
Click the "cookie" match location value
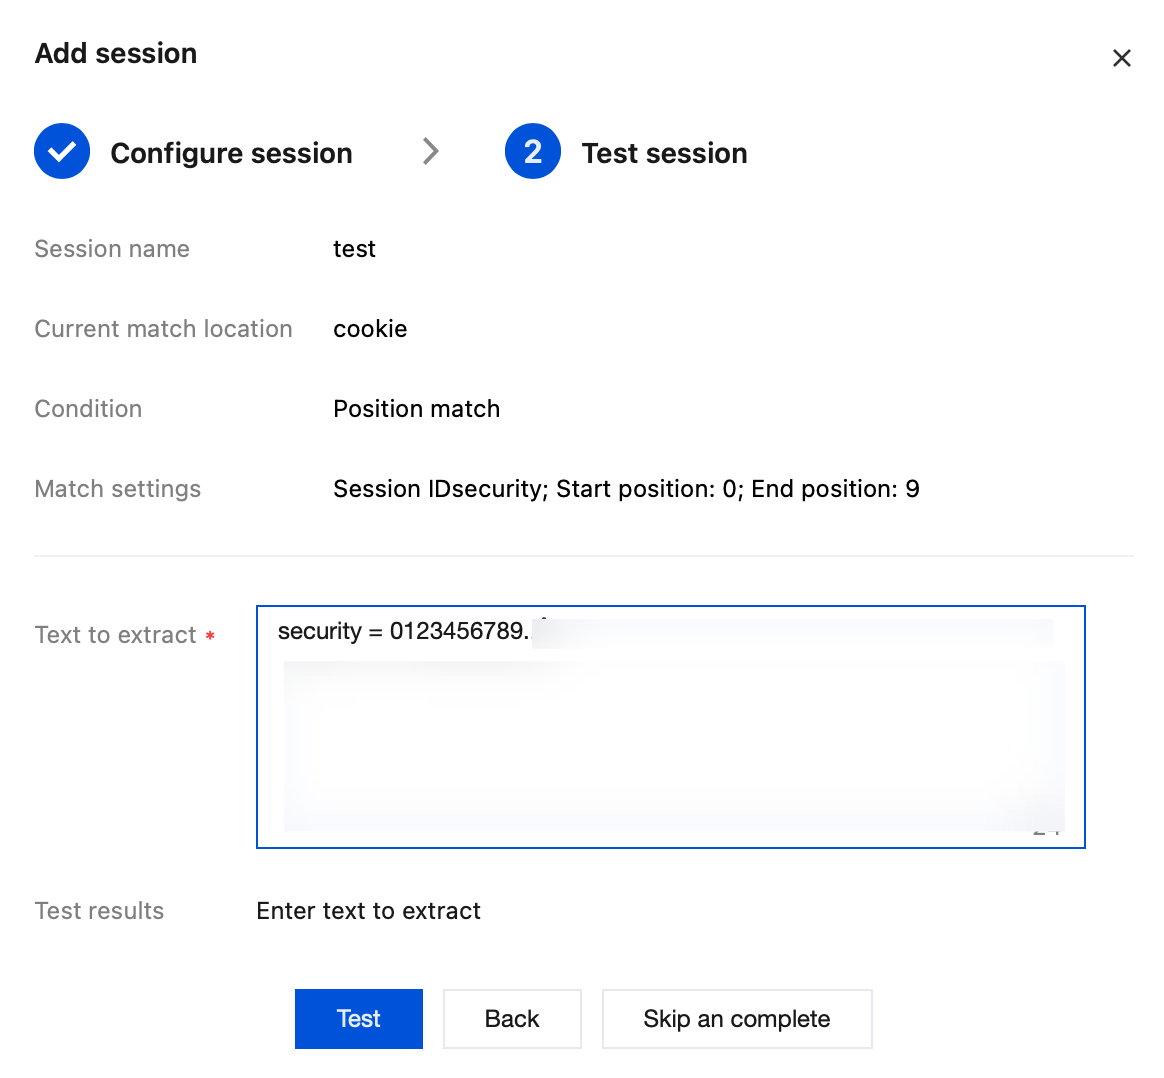(x=370, y=329)
